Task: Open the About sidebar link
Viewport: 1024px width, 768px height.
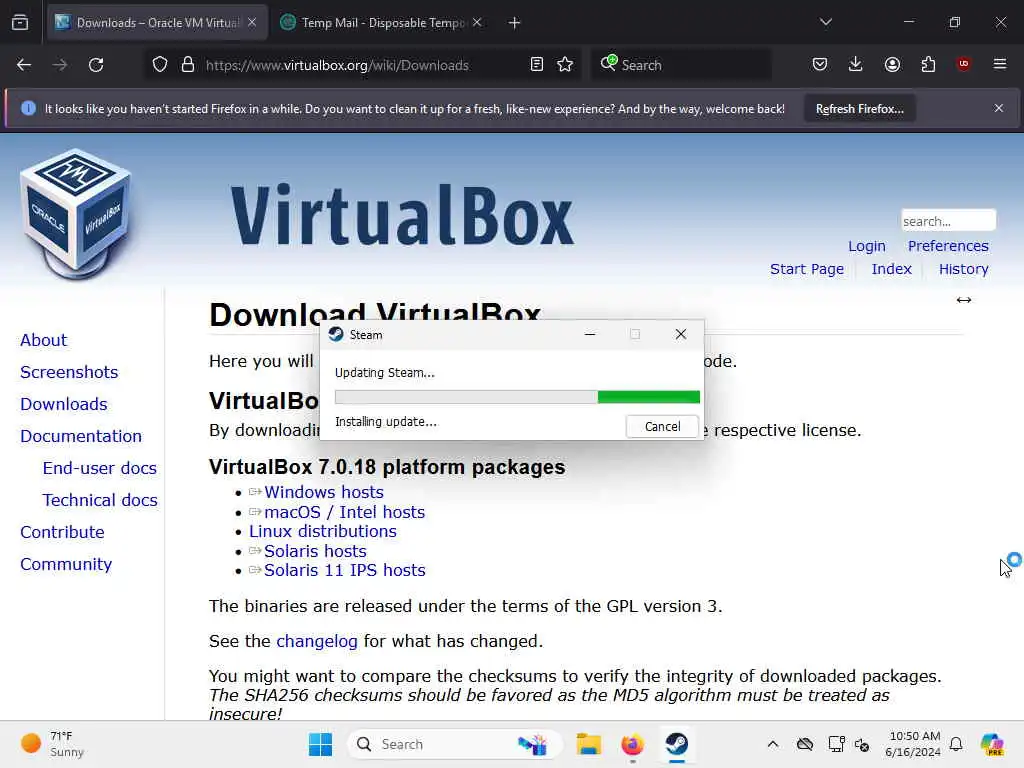Action: 44,340
